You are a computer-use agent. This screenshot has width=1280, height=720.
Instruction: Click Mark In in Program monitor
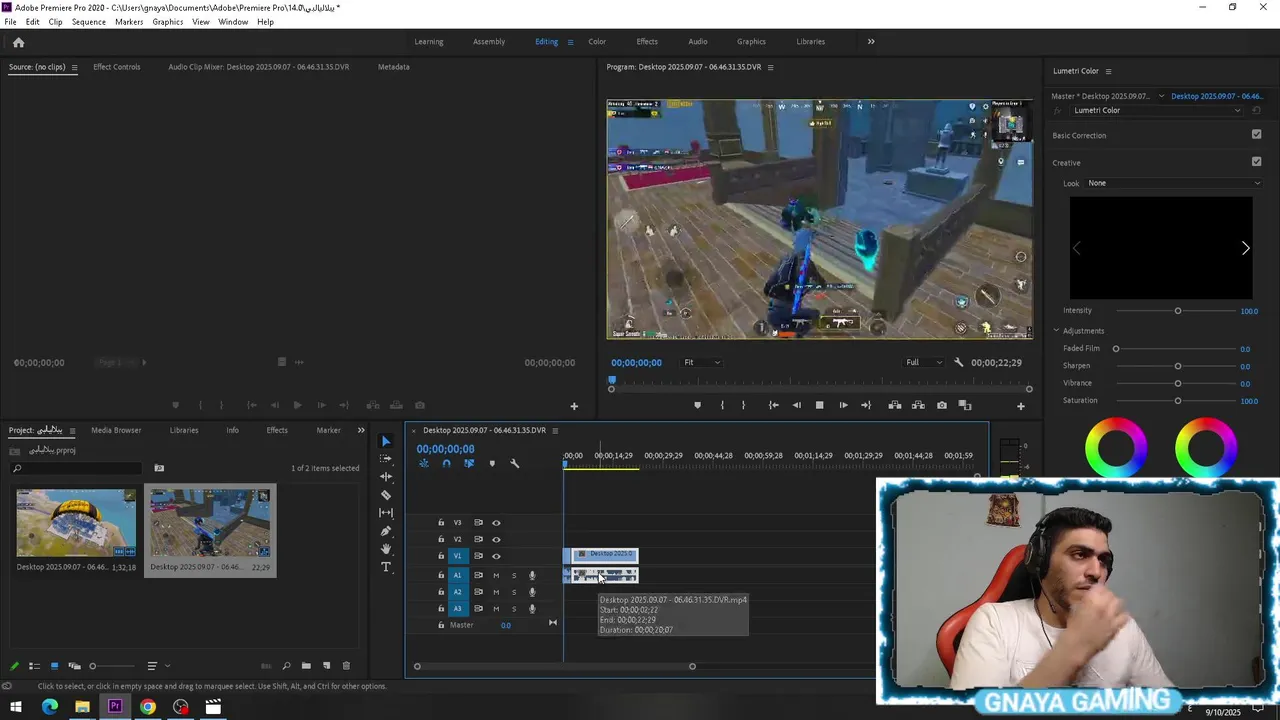[722, 405]
